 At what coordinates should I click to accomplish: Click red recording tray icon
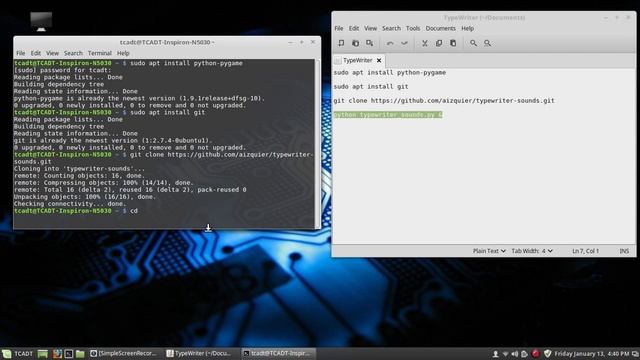(536, 353)
